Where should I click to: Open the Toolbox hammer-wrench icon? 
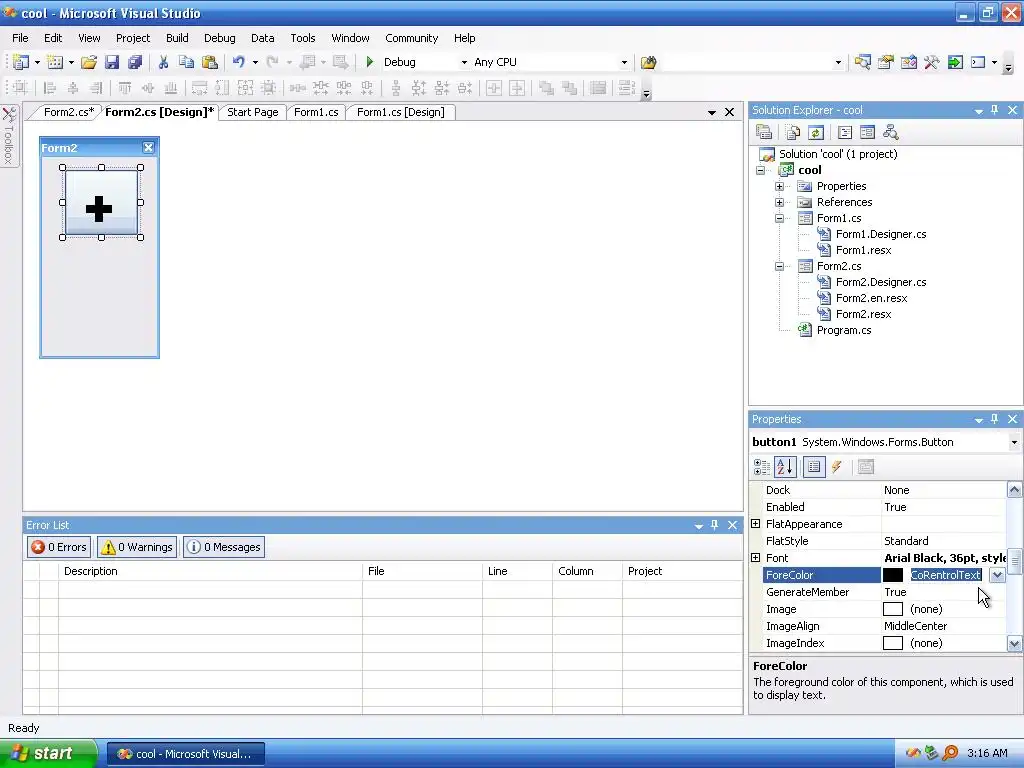pyautogui.click(x=931, y=62)
